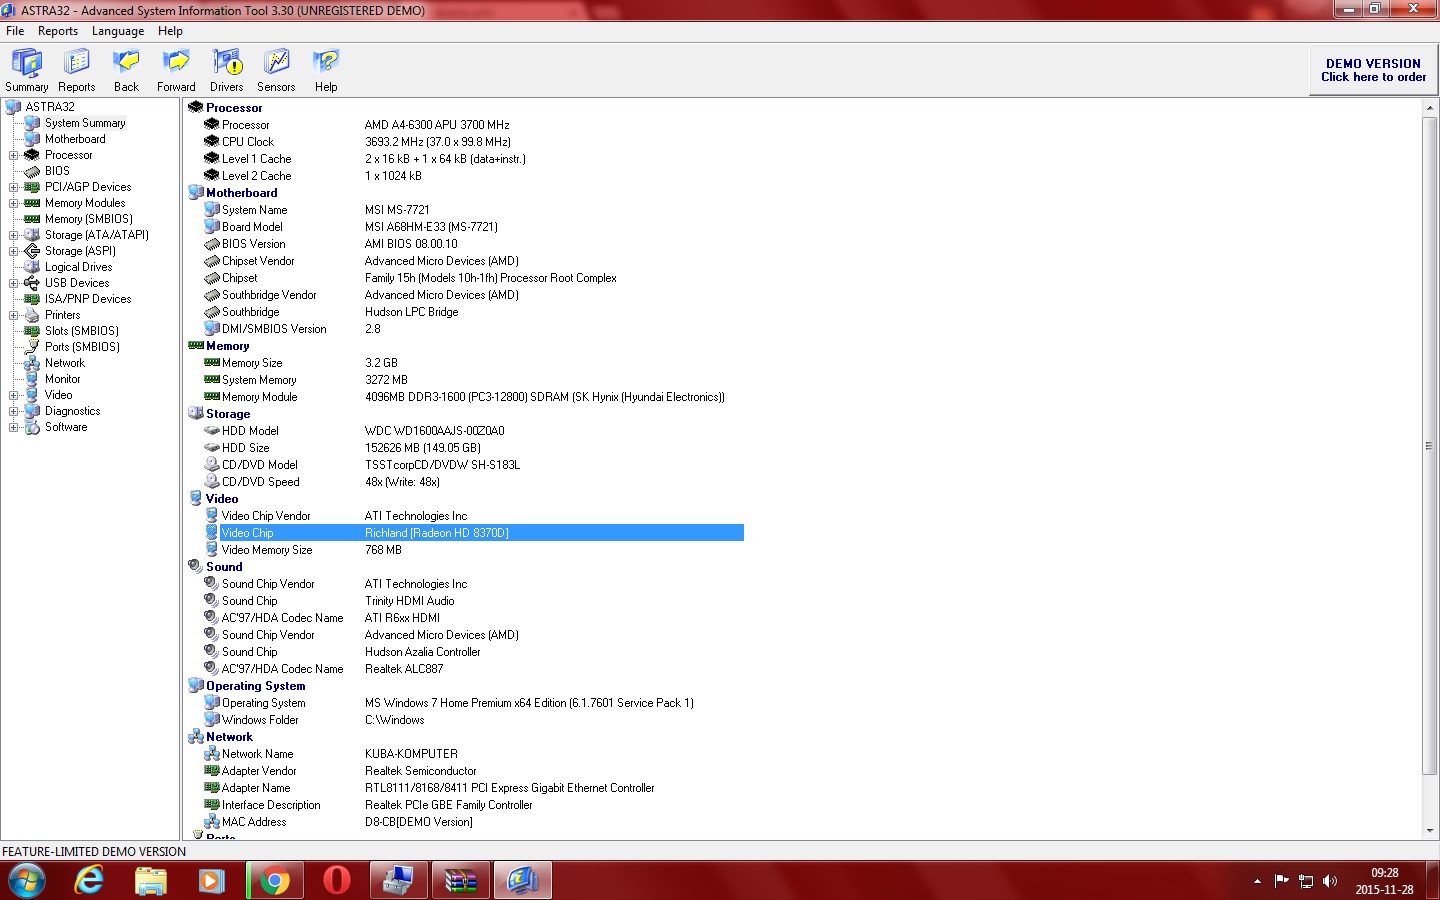
Task: Open the Drivers toolbar icon
Action: 227,70
